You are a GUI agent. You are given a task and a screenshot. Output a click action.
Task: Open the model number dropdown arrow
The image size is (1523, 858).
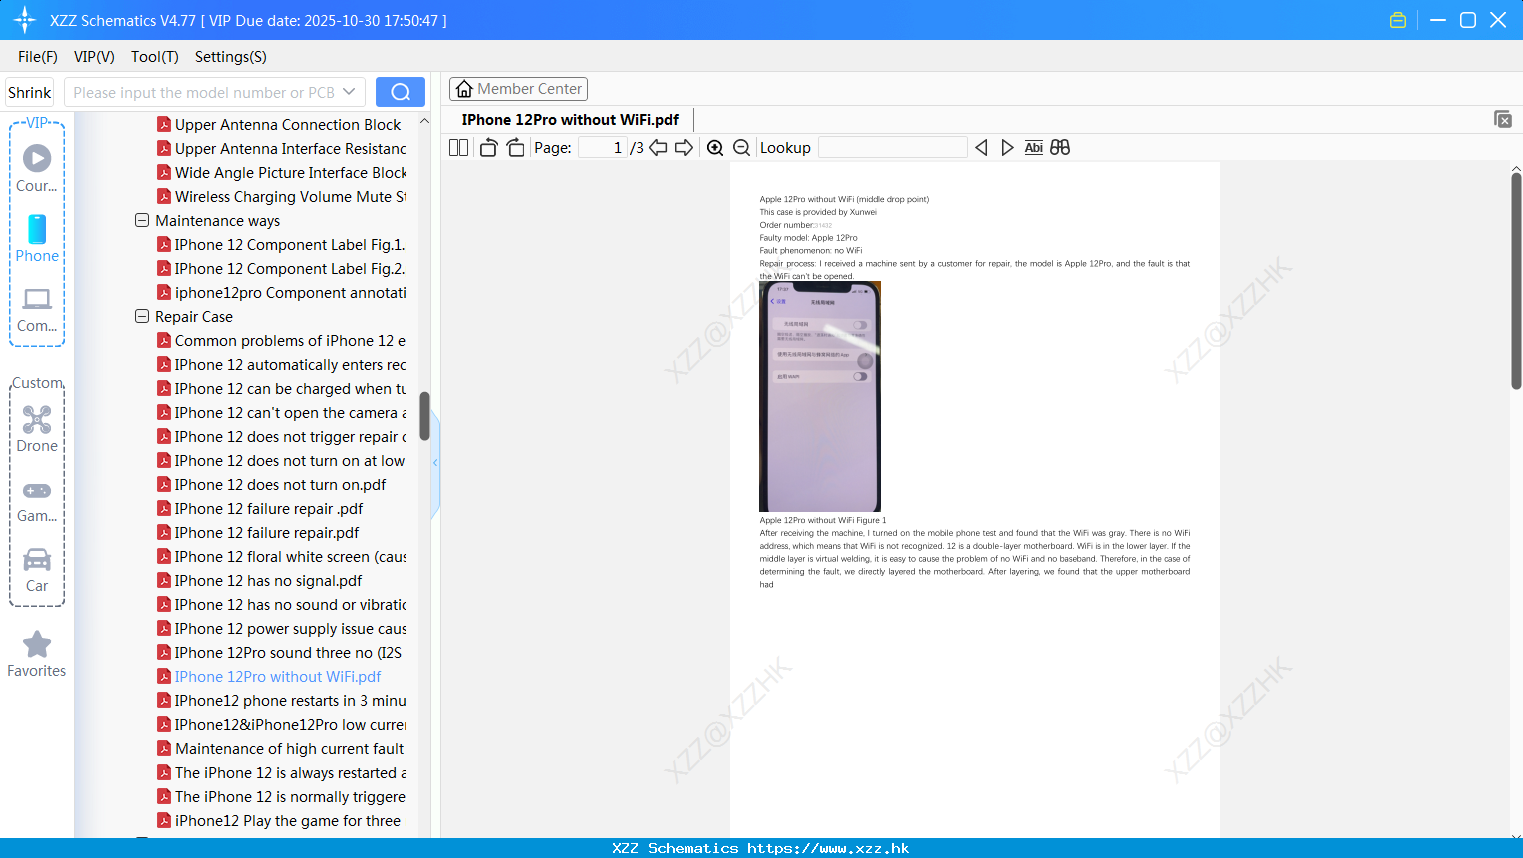349,92
